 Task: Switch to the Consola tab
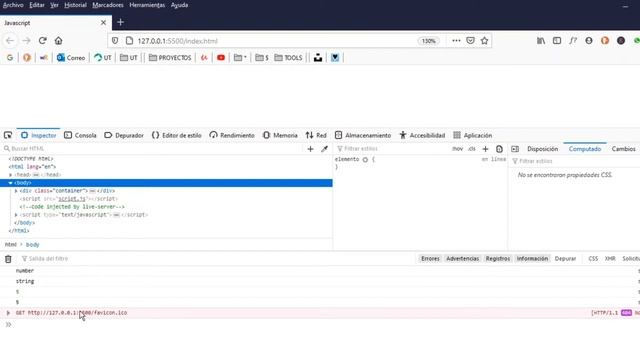pyautogui.click(x=80, y=135)
